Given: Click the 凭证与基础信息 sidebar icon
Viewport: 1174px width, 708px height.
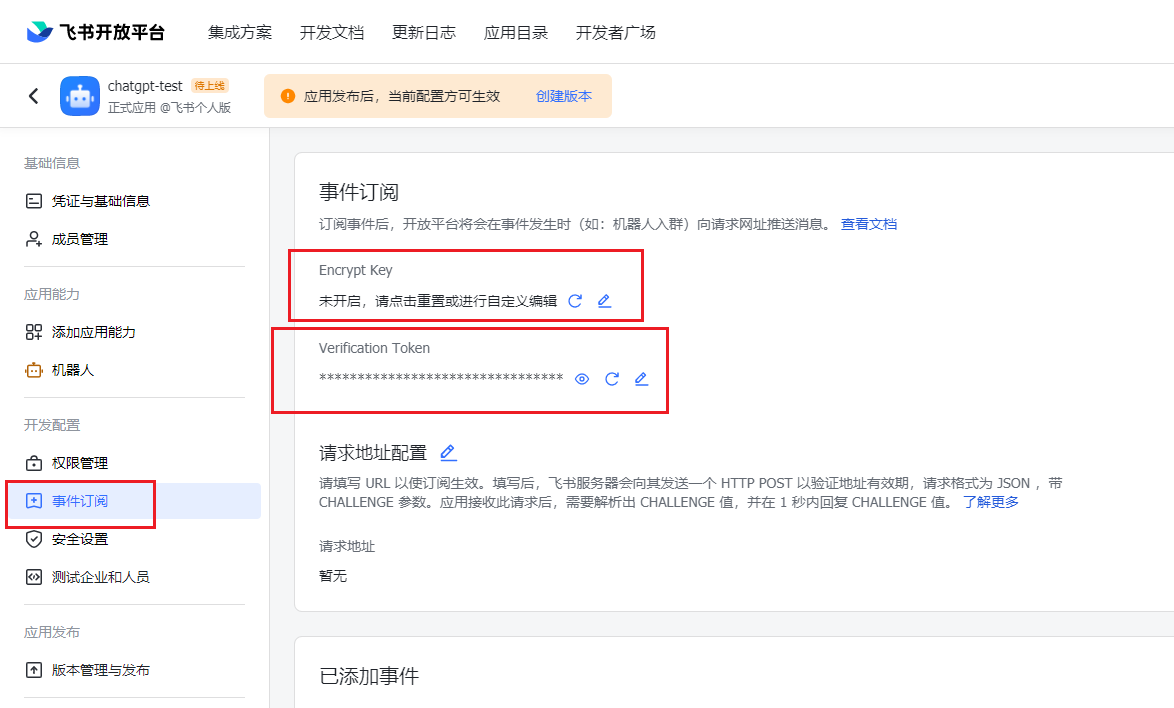Looking at the screenshot, I should pyautogui.click(x=34, y=201).
